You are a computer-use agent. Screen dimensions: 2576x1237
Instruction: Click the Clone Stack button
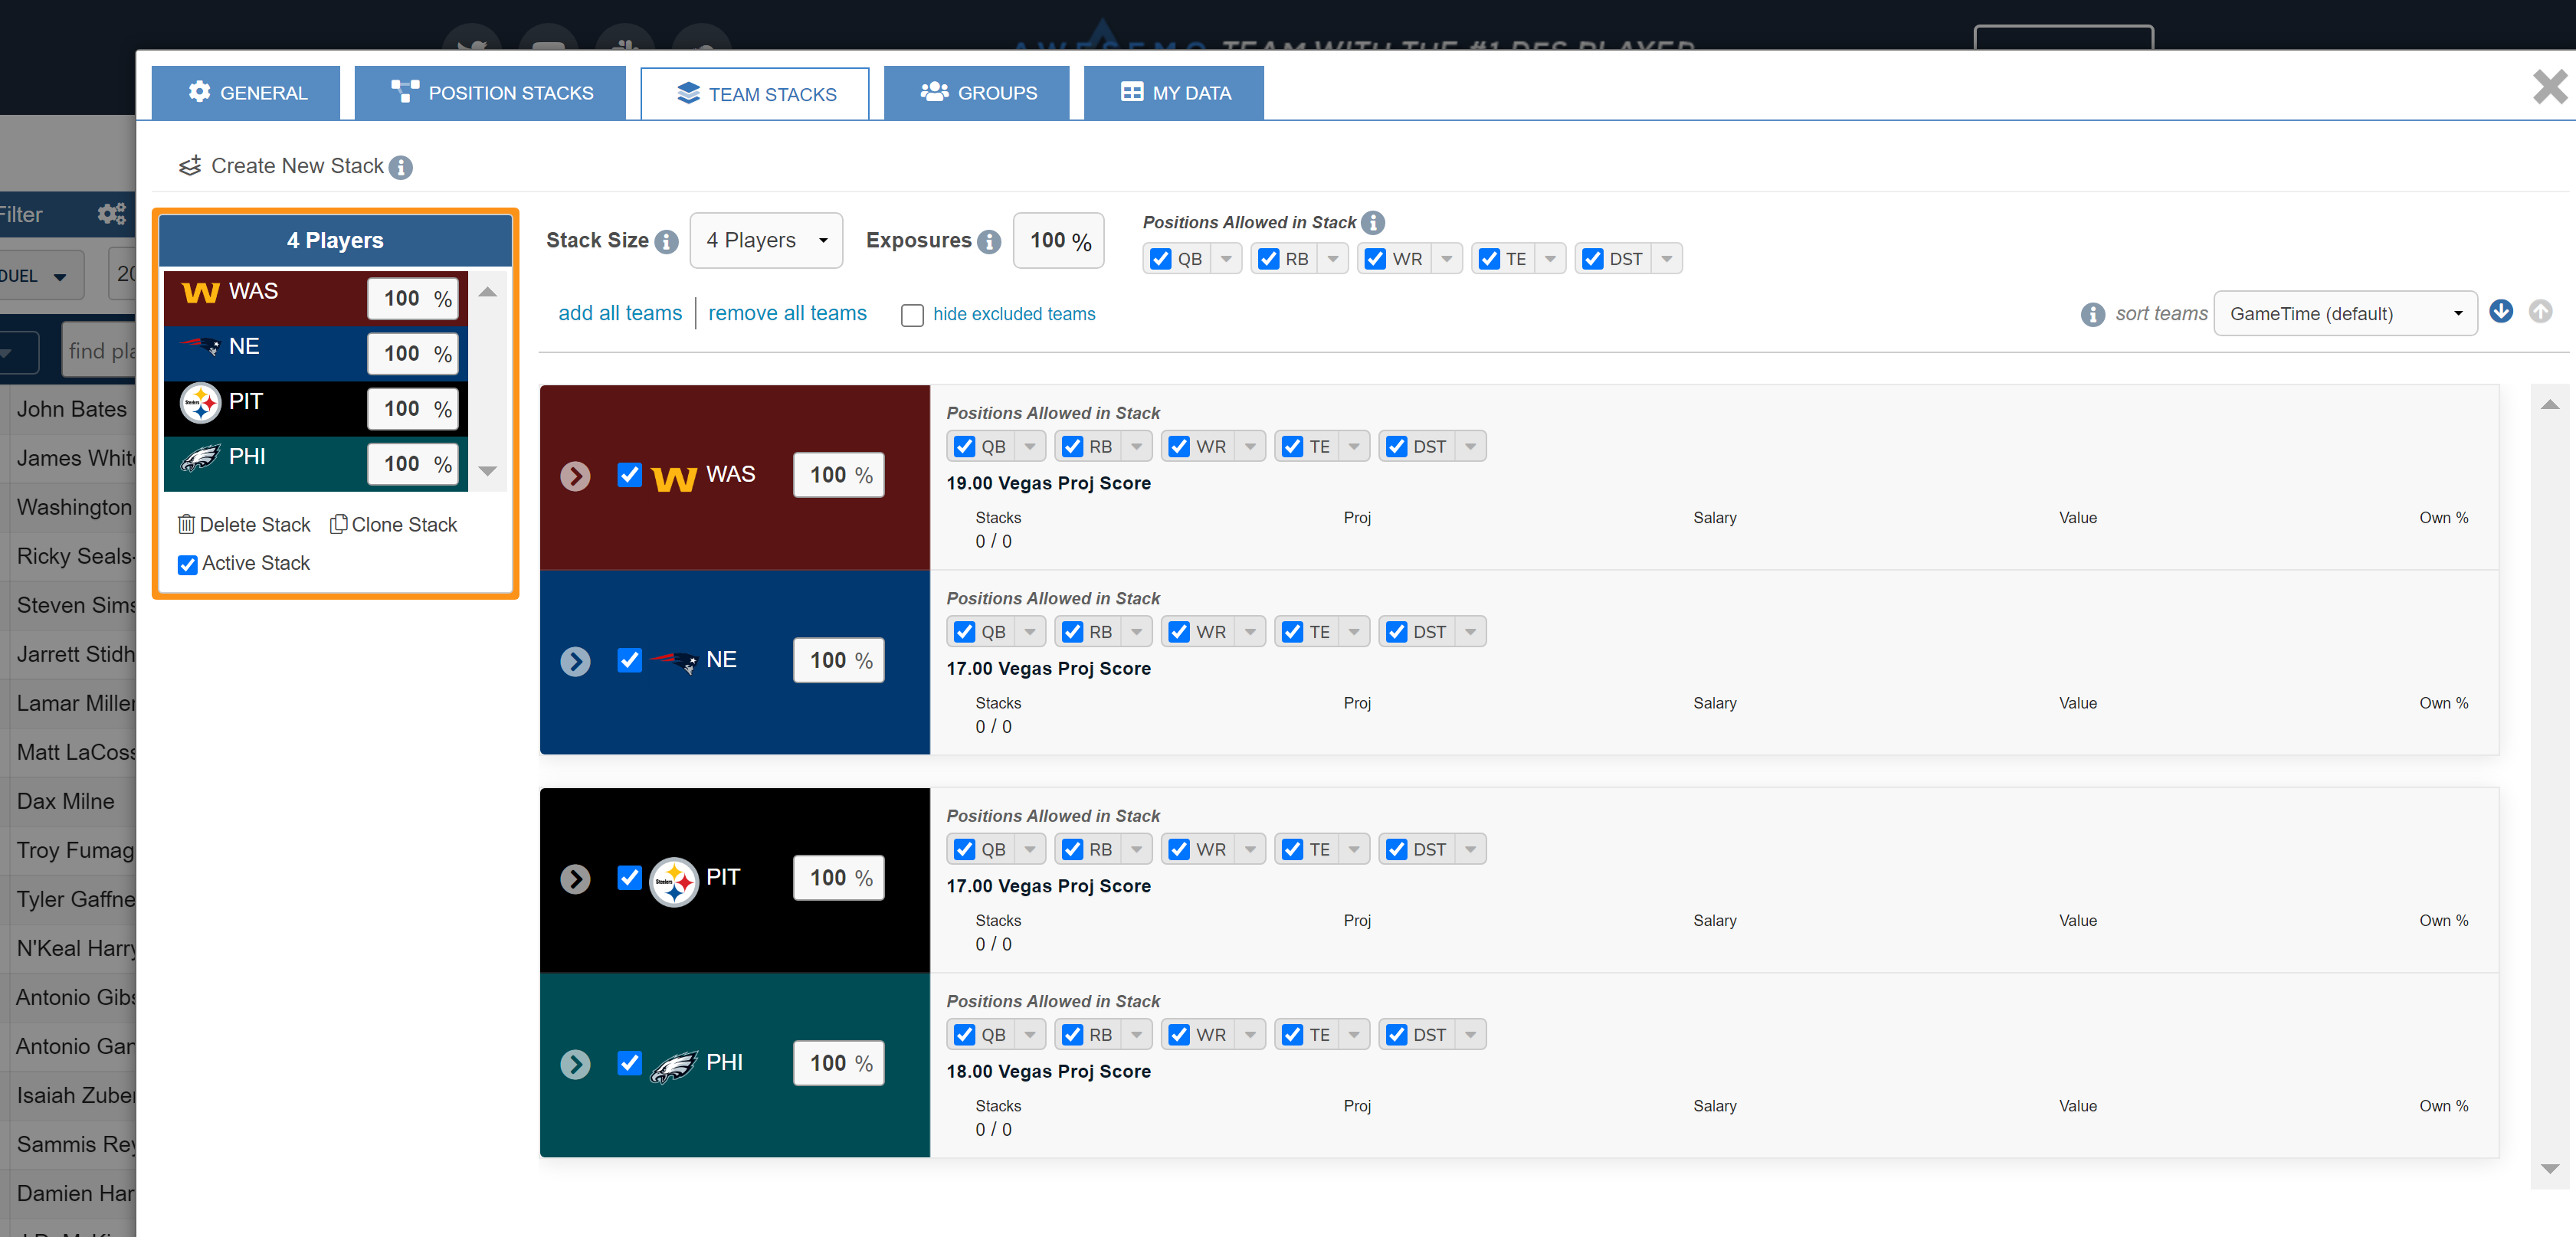point(394,525)
